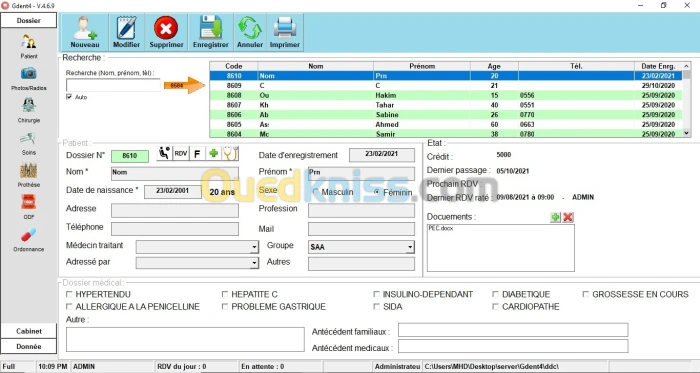Expand the Groupe SAA dropdown
This screenshot has height=373, width=700.
(410, 247)
